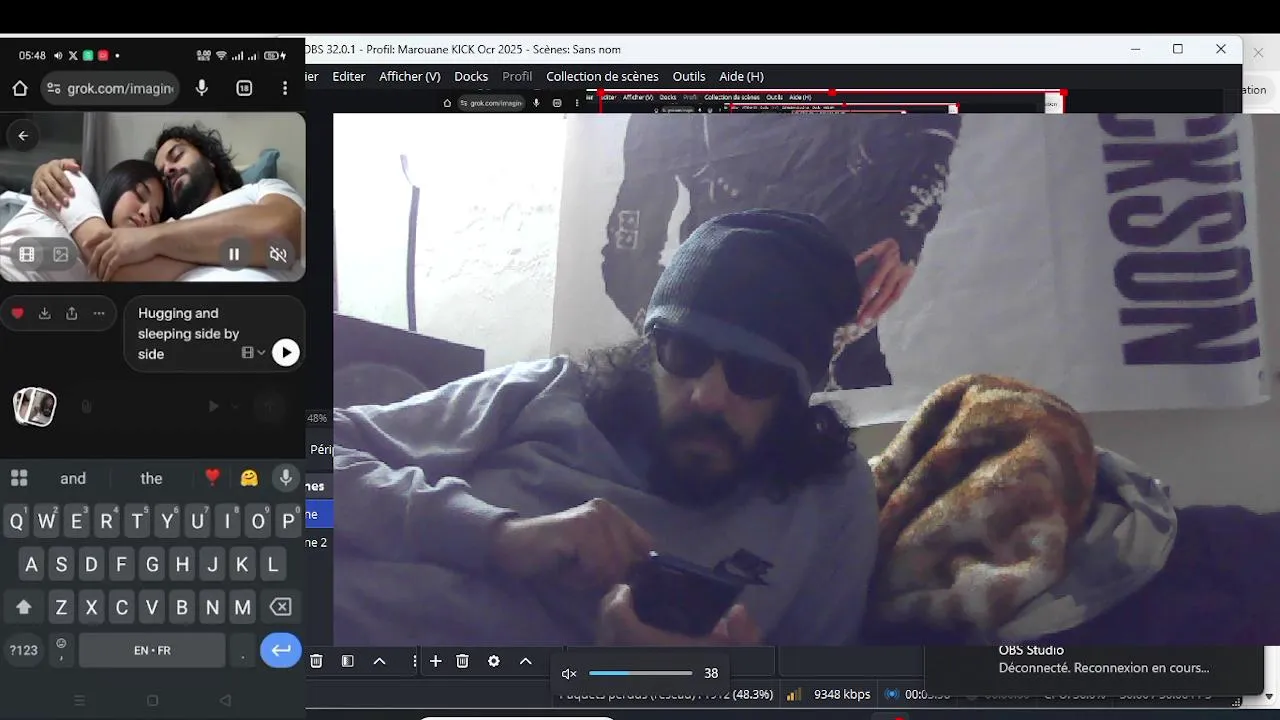This screenshot has height=720, width=1280.
Task: Open the more options ellipsis under video
Action: pos(99,313)
